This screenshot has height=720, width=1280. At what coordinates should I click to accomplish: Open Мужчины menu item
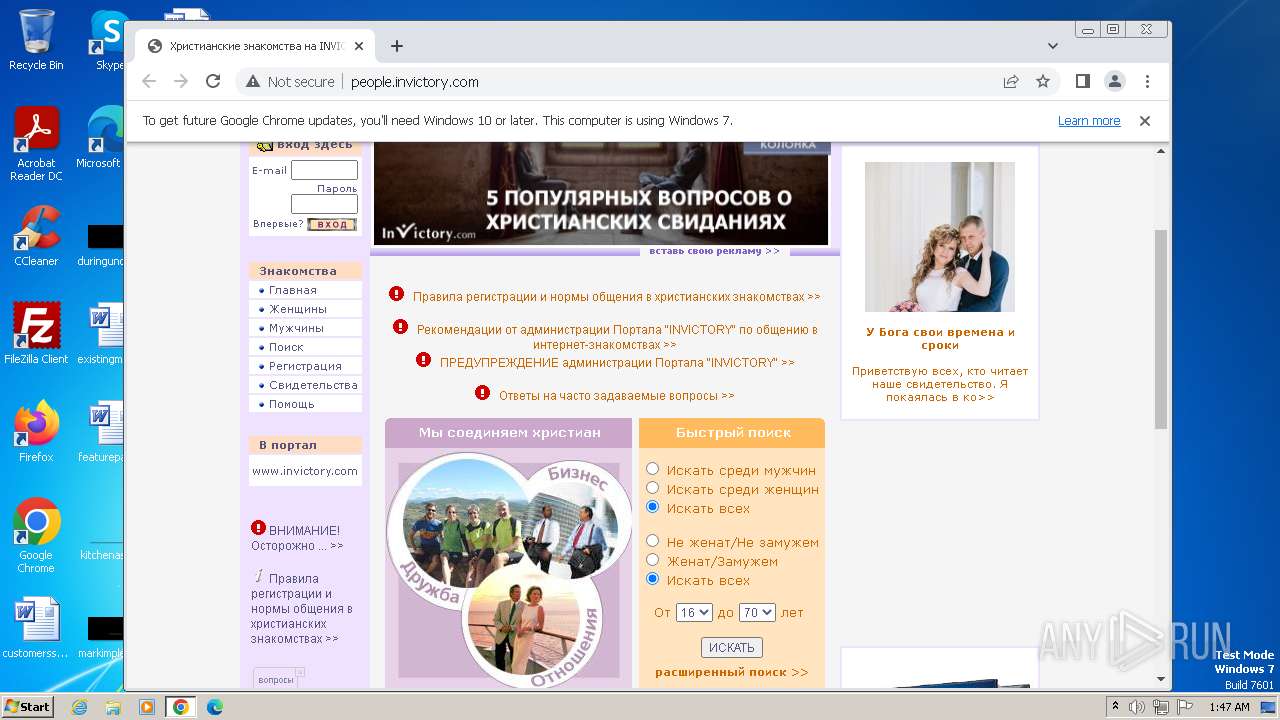[296, 328]
